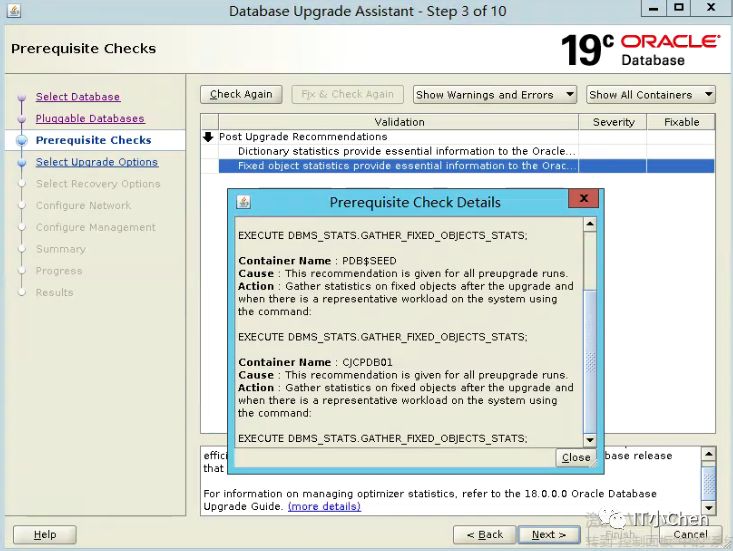The width and height of the screenshot is (733, 551).
Task: Click the Fixable column header
Action: click(681, 122)
